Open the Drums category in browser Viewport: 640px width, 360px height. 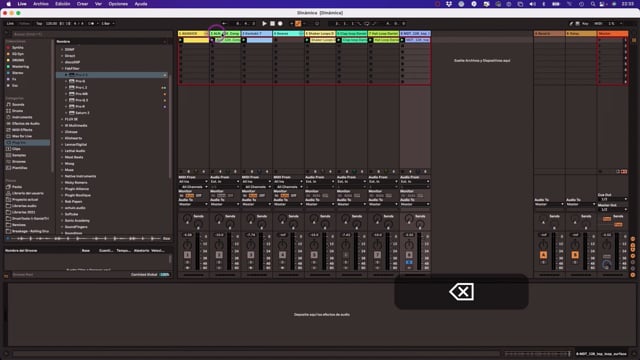18,111
